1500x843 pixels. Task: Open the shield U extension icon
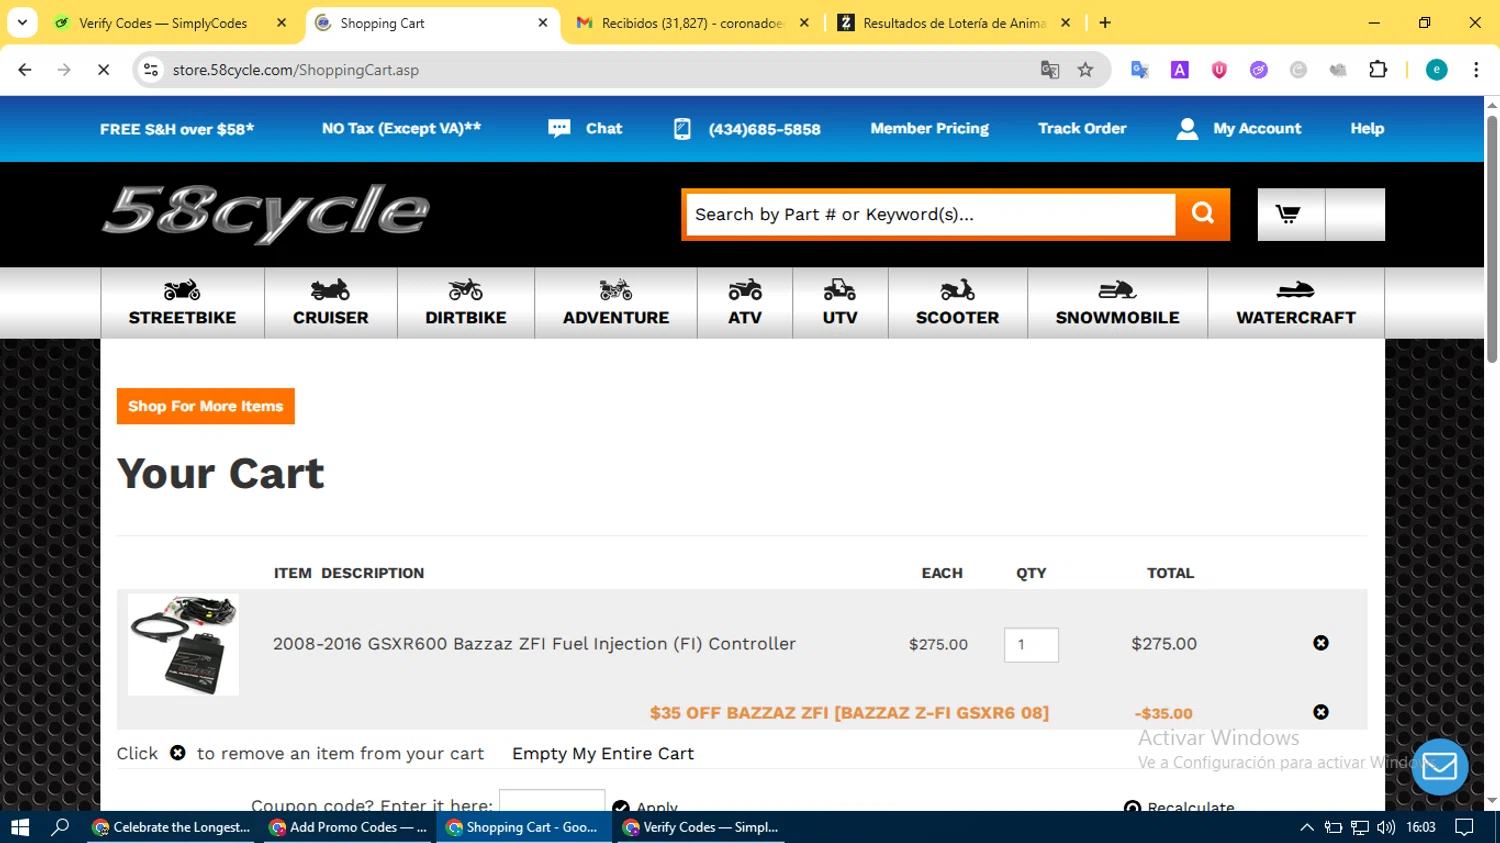[x=1219, y=70]
